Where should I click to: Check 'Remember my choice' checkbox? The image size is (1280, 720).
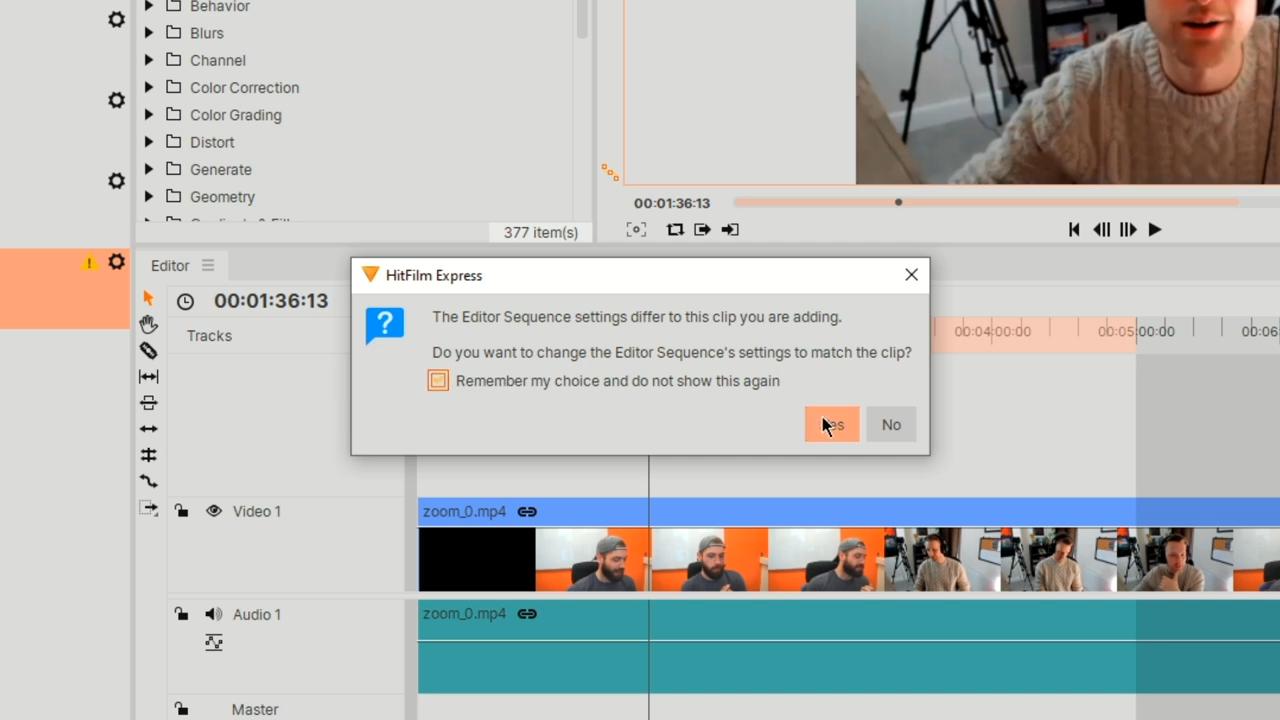pos(438,381)
